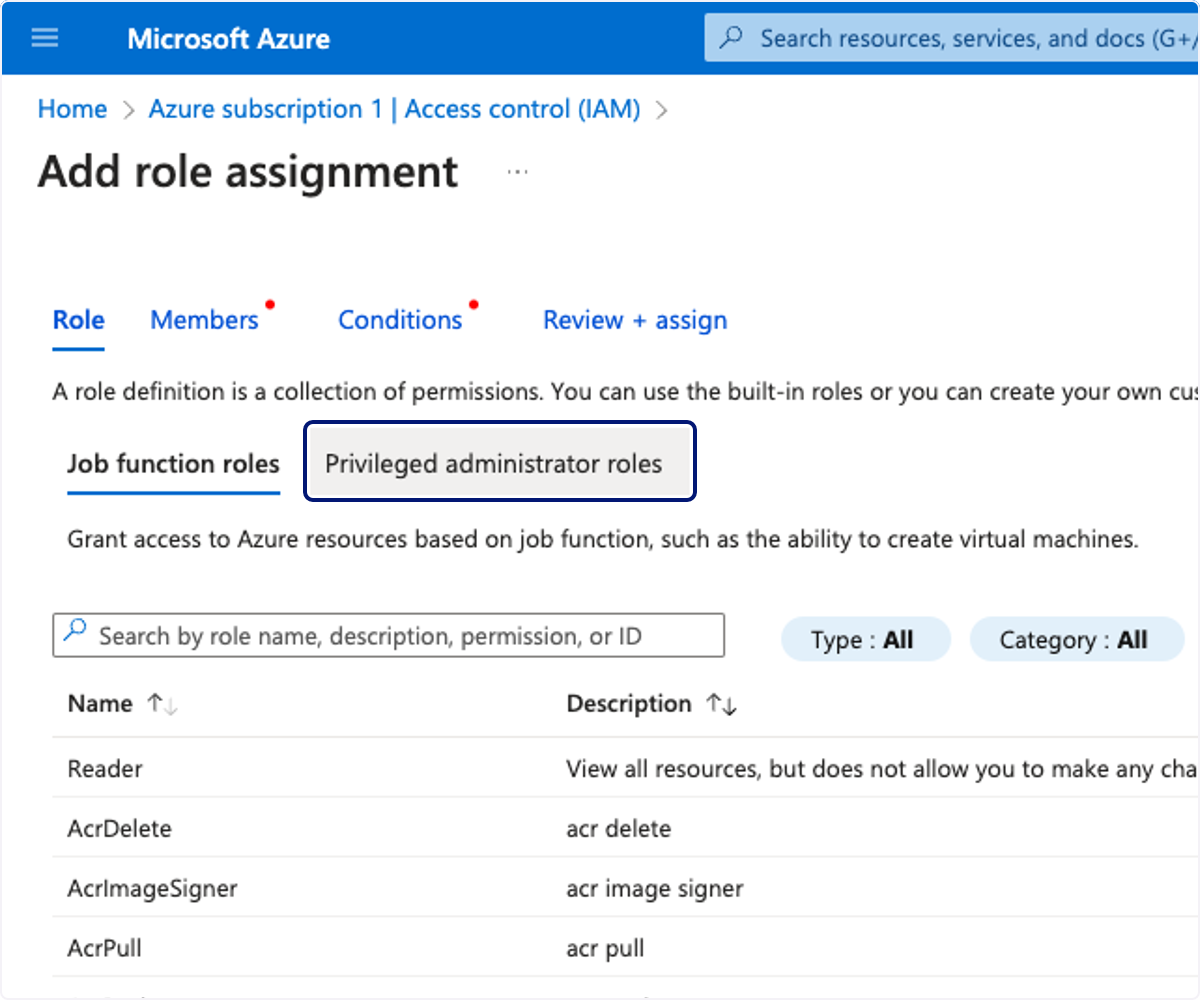Open the ellipsis more options beside title

tap(517, 172)
